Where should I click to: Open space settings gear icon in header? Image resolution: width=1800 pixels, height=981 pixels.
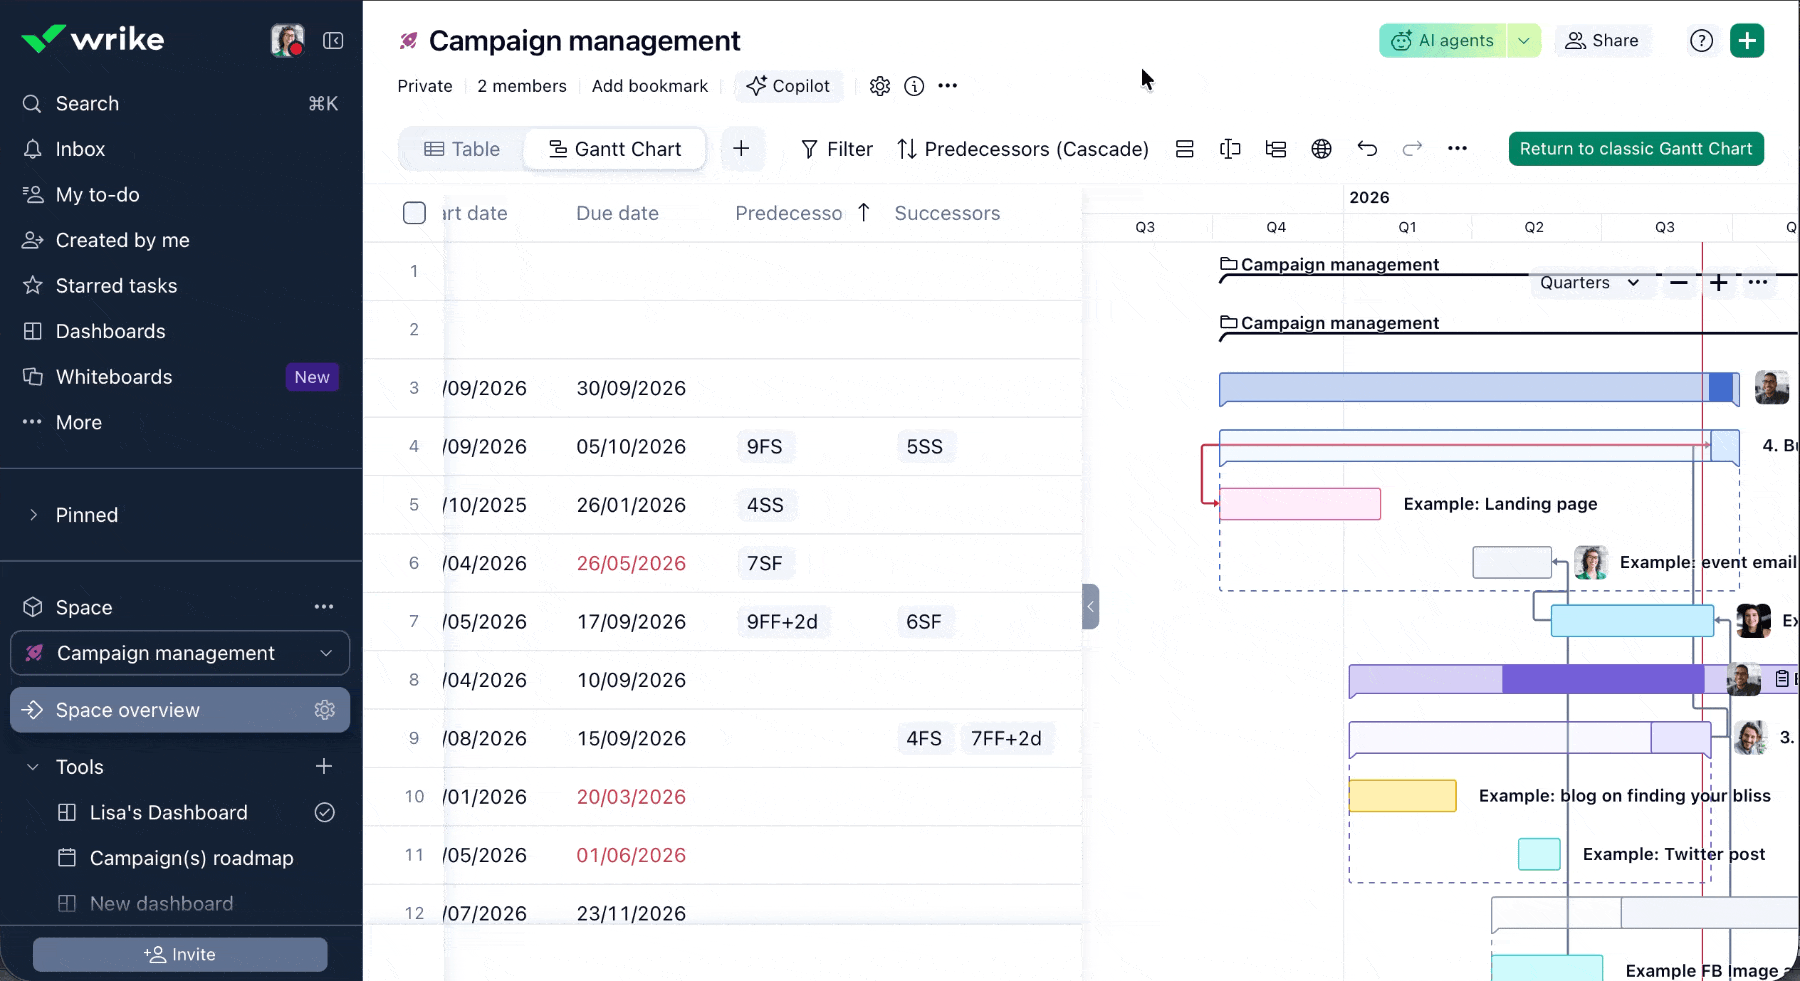[880, 86]
